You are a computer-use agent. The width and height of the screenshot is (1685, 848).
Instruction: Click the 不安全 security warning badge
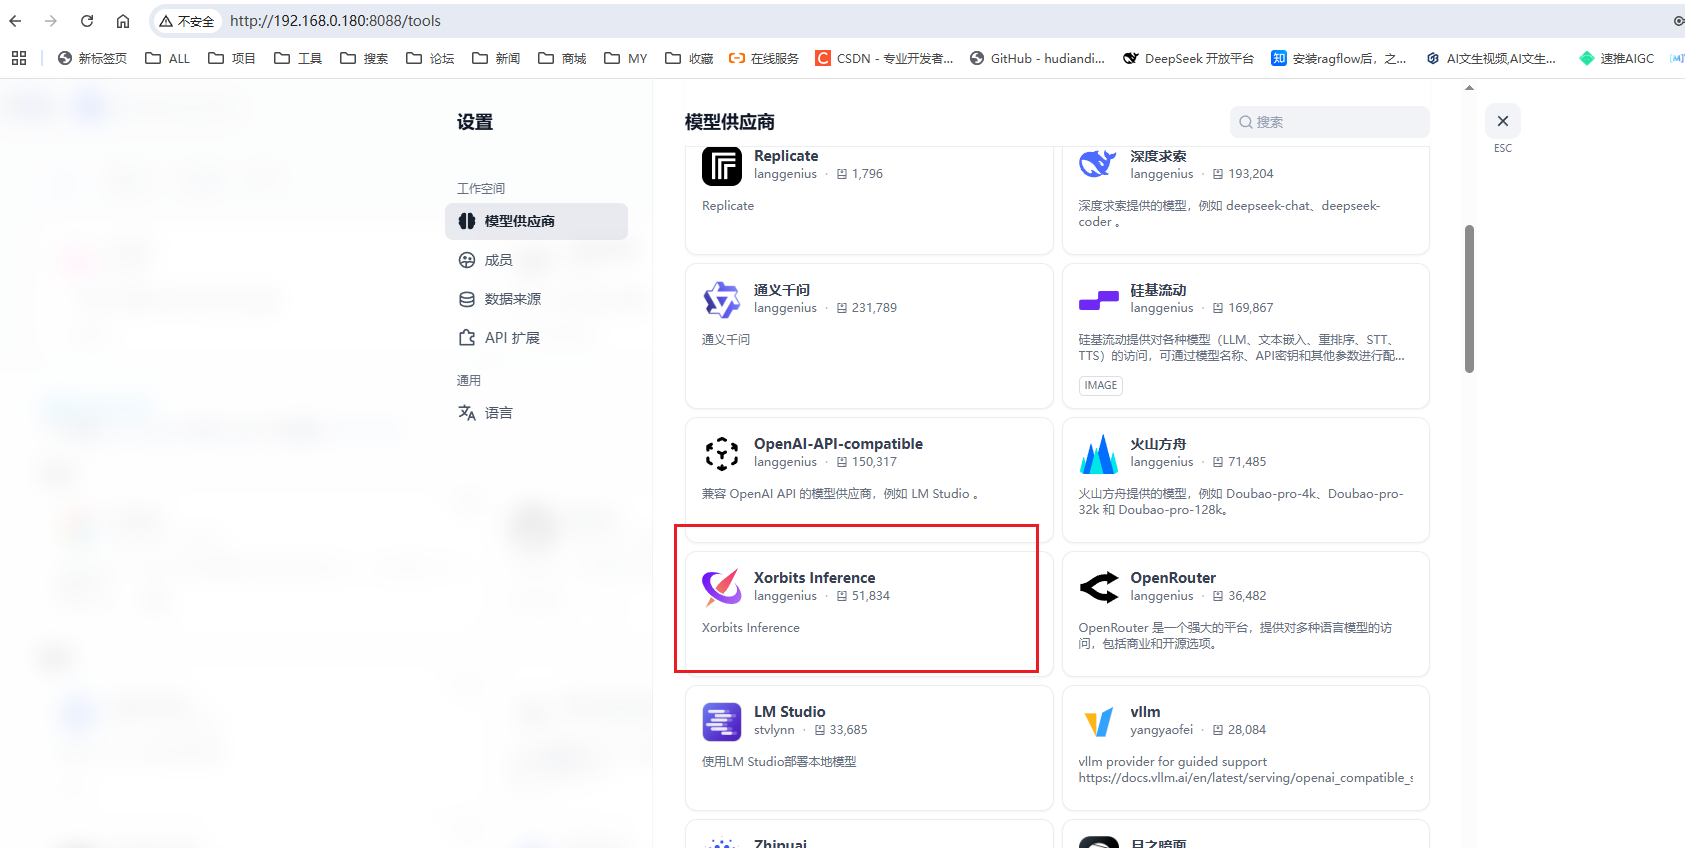[187, 21]
